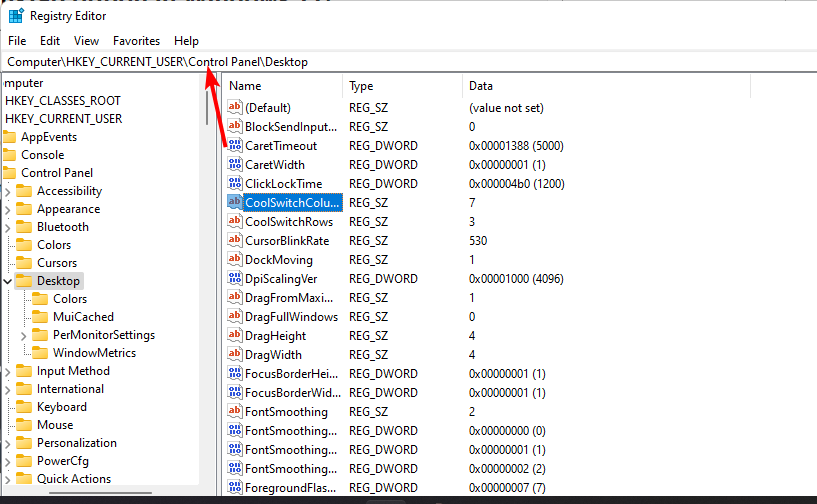Open the Edit menu

pyautogui.click(x=50, y=41)
